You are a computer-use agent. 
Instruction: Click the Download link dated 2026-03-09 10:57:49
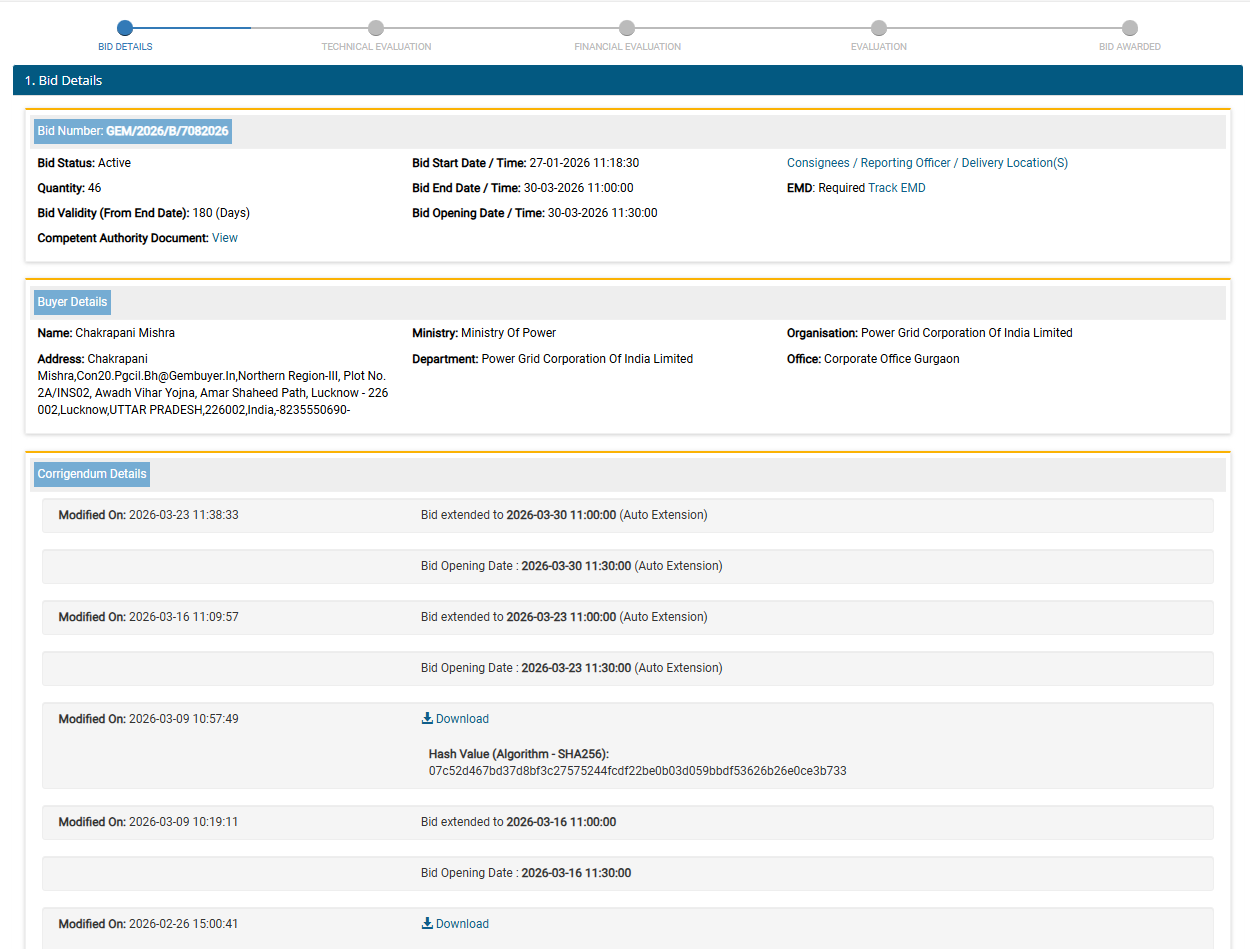(x=462, y=719)
